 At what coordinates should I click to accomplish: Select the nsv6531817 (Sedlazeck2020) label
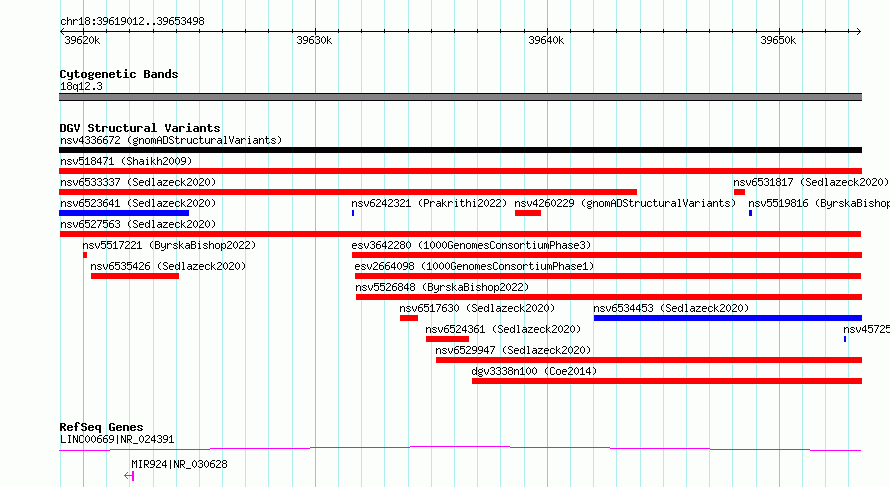tap(811, 182)
